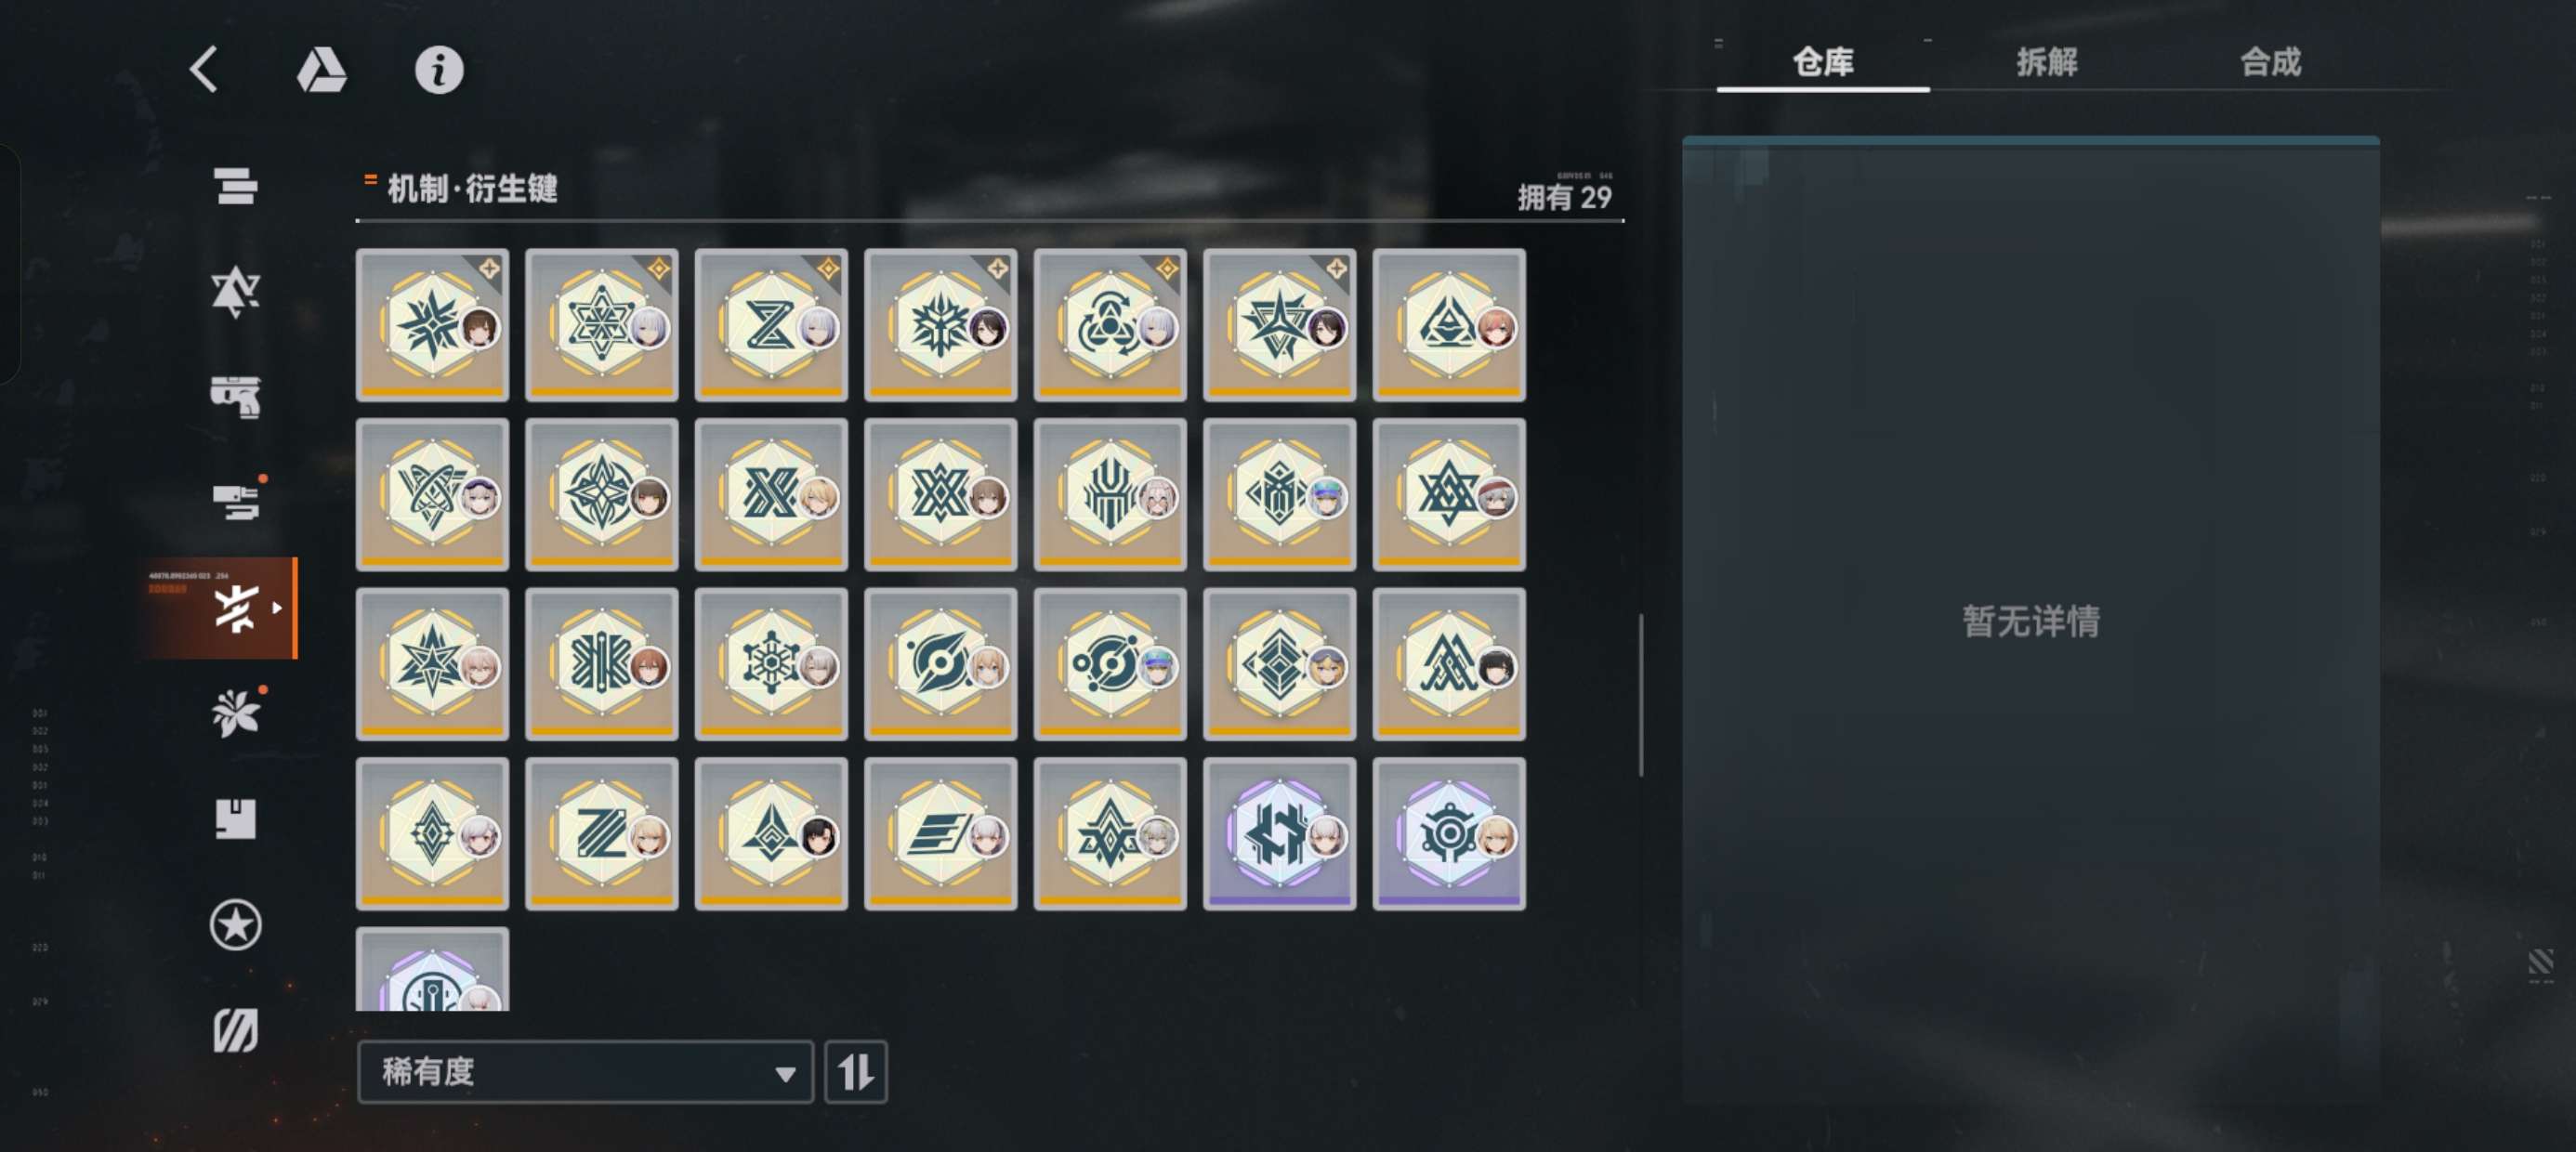Click the dropdown arrow beside 稀有度
Image resolution: width=2576 pixels, height=1152 pixels.
point(786,1074)
